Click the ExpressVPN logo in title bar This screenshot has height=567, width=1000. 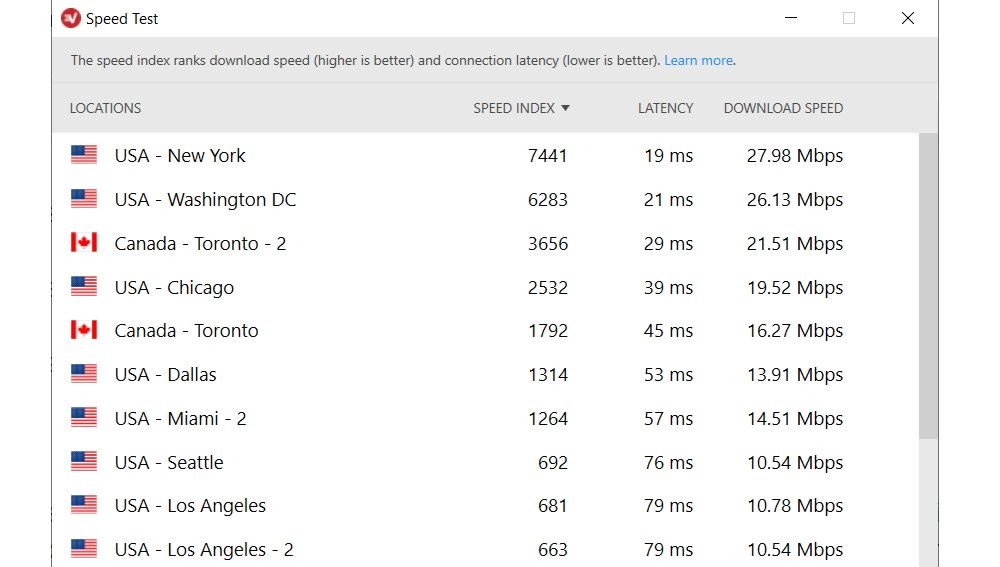click(71, 18)
